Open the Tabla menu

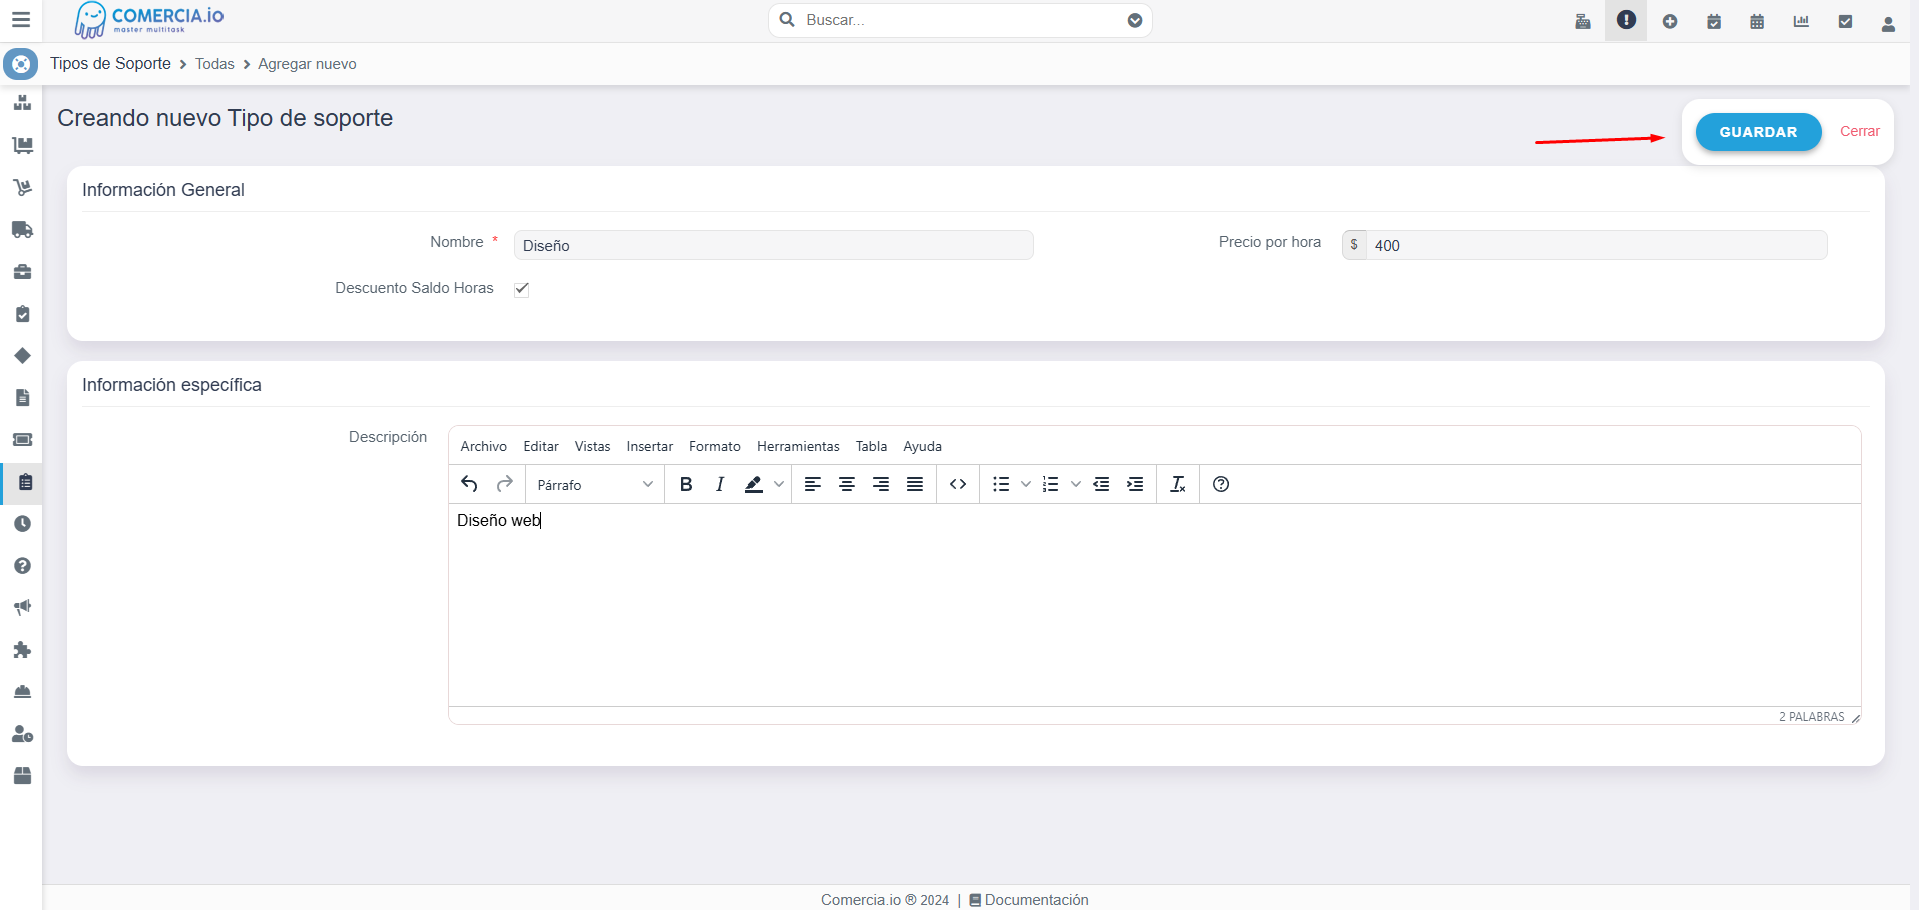tap(871, 446)
